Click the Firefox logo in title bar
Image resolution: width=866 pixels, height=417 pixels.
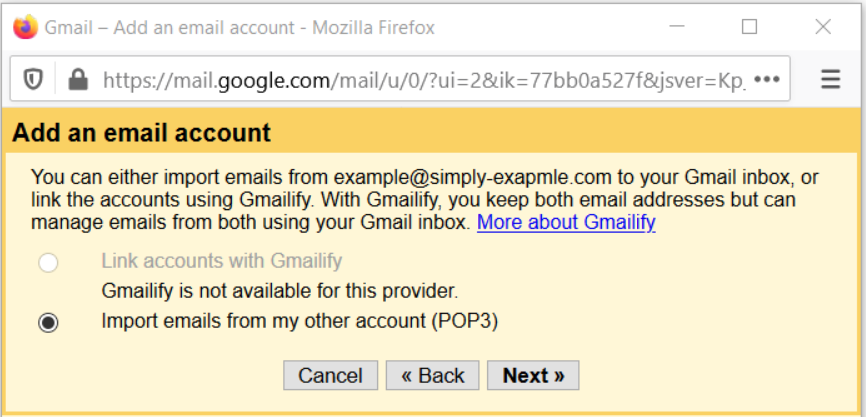25,27
